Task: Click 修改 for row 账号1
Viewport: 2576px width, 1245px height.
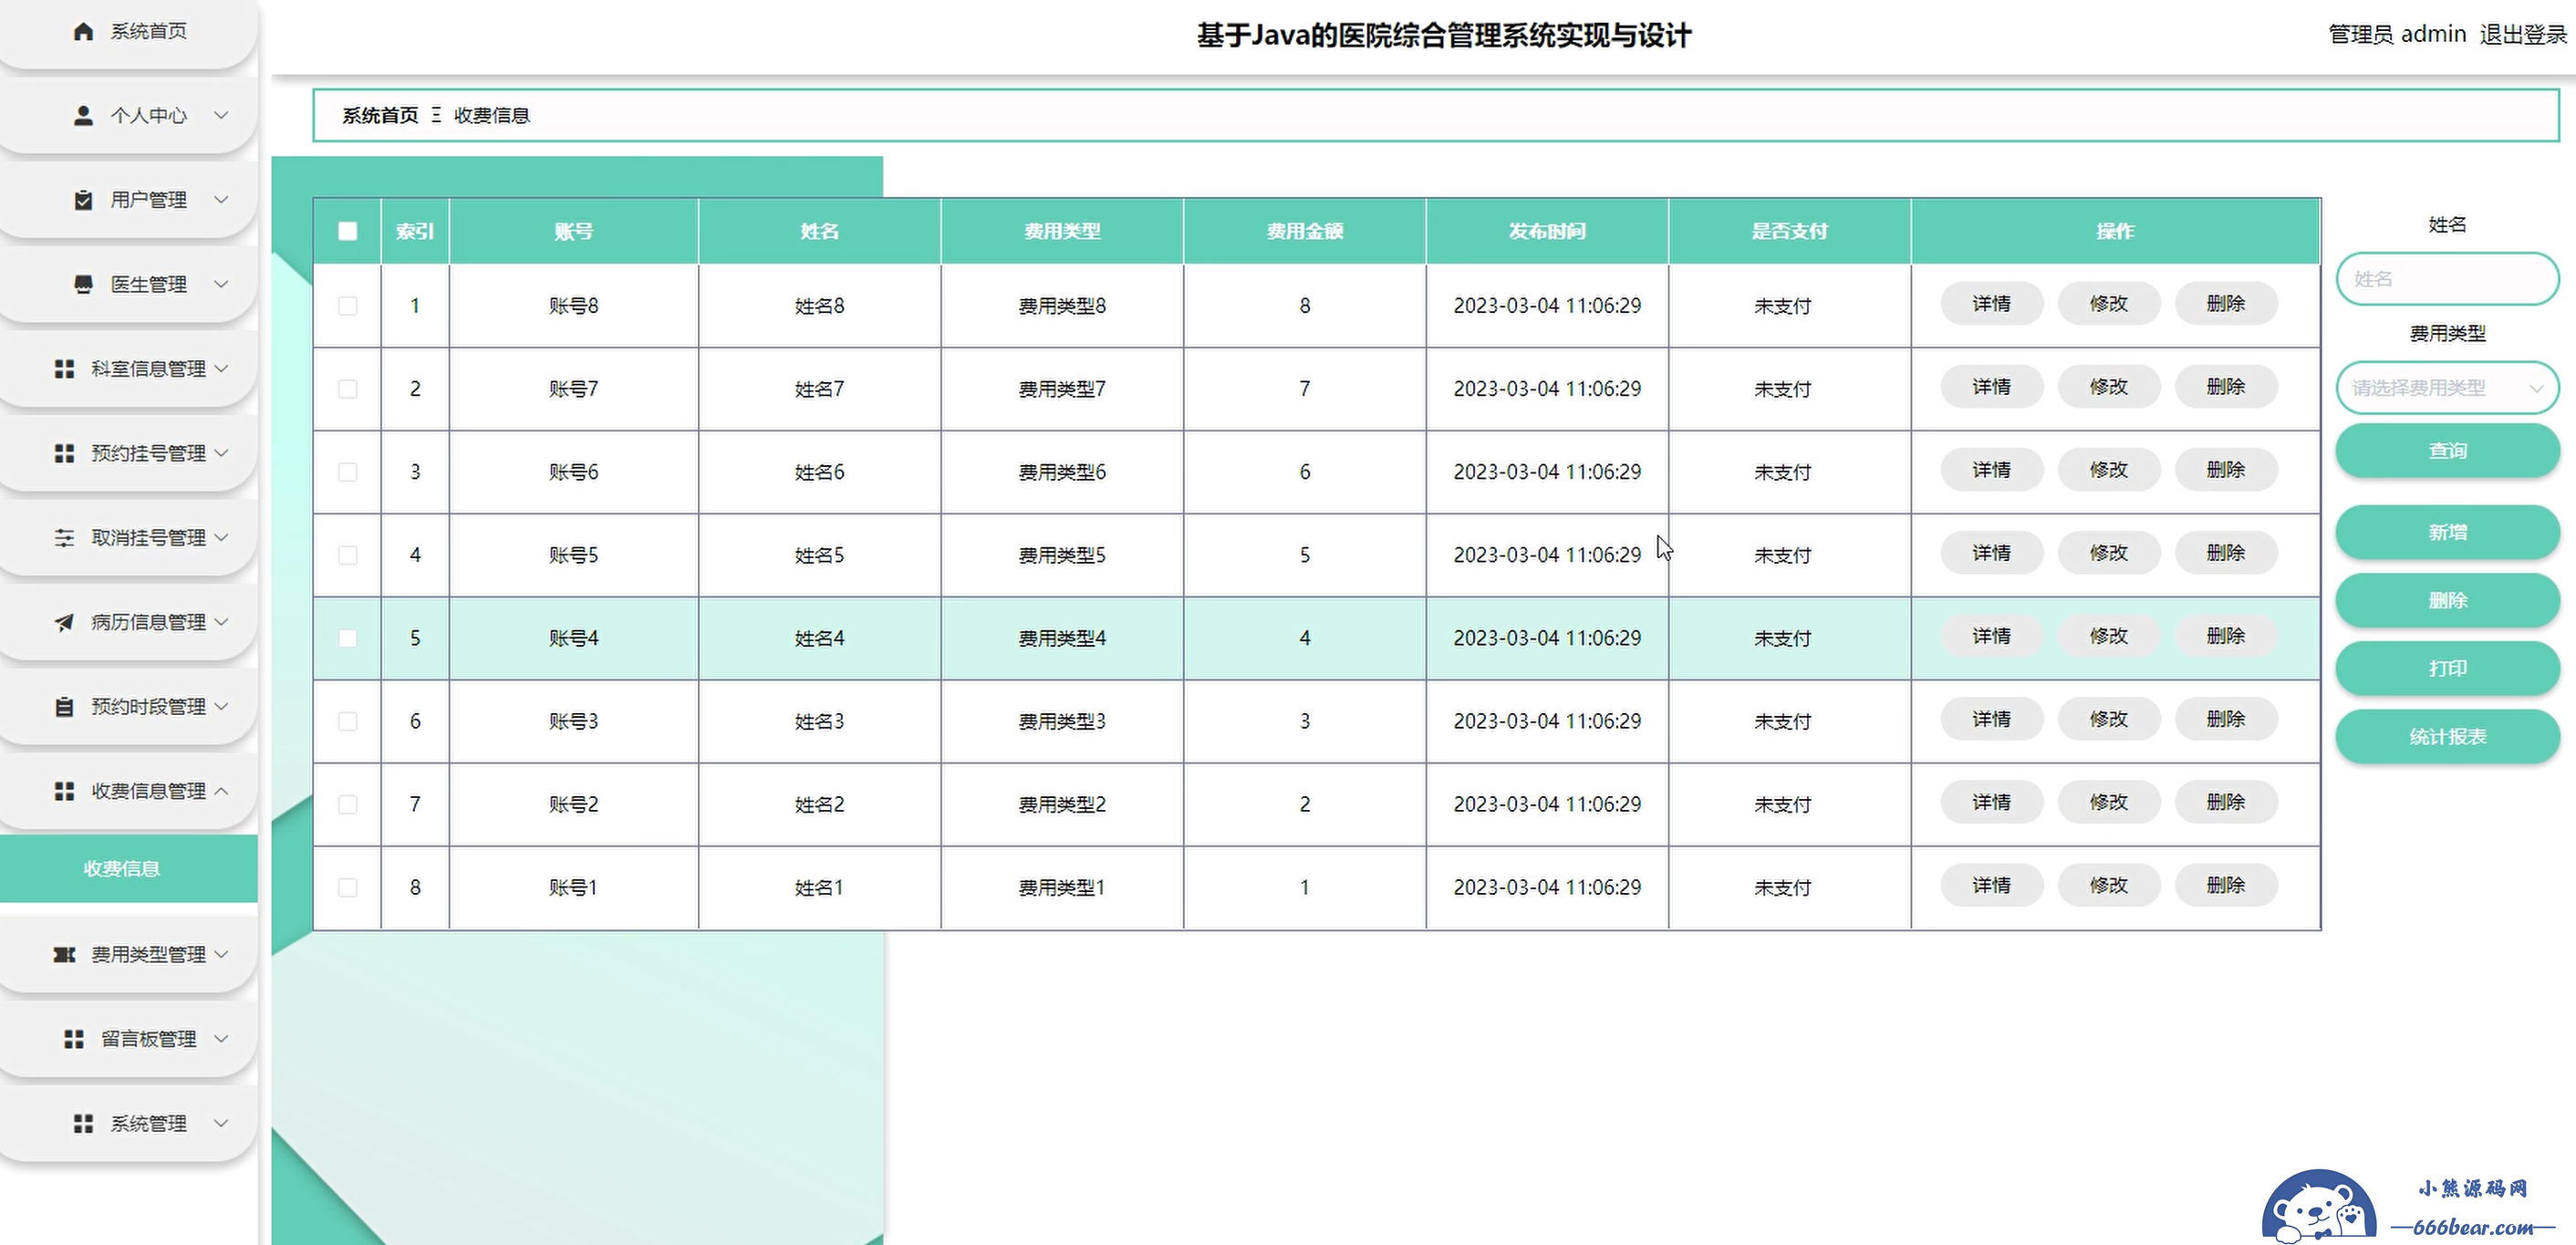Action: tap(2108, 884)
